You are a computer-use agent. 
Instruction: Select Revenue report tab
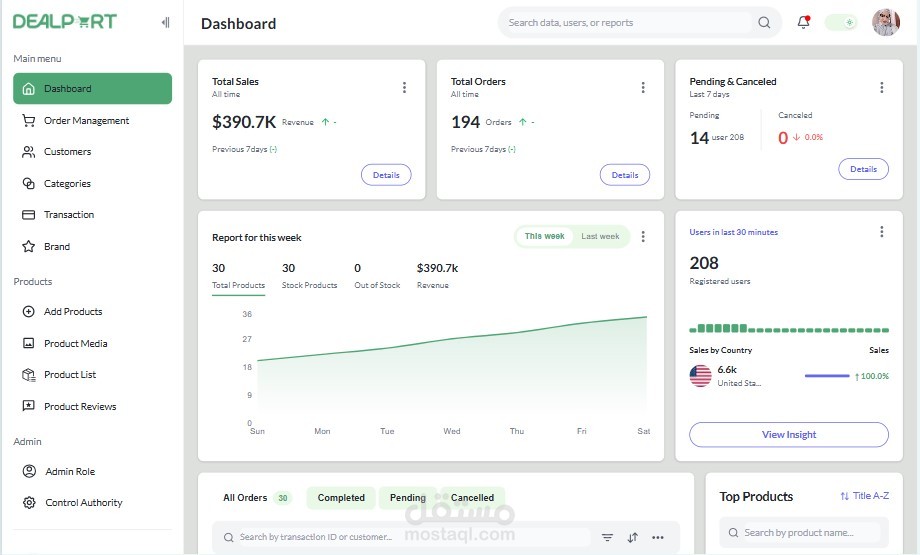(437, 276)
